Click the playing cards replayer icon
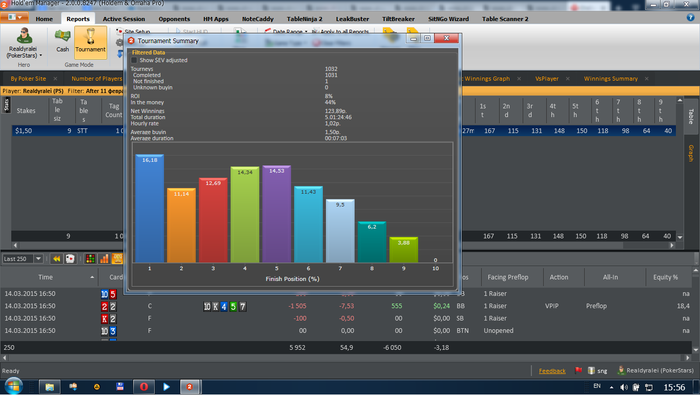700x395 pixels. 70,259
